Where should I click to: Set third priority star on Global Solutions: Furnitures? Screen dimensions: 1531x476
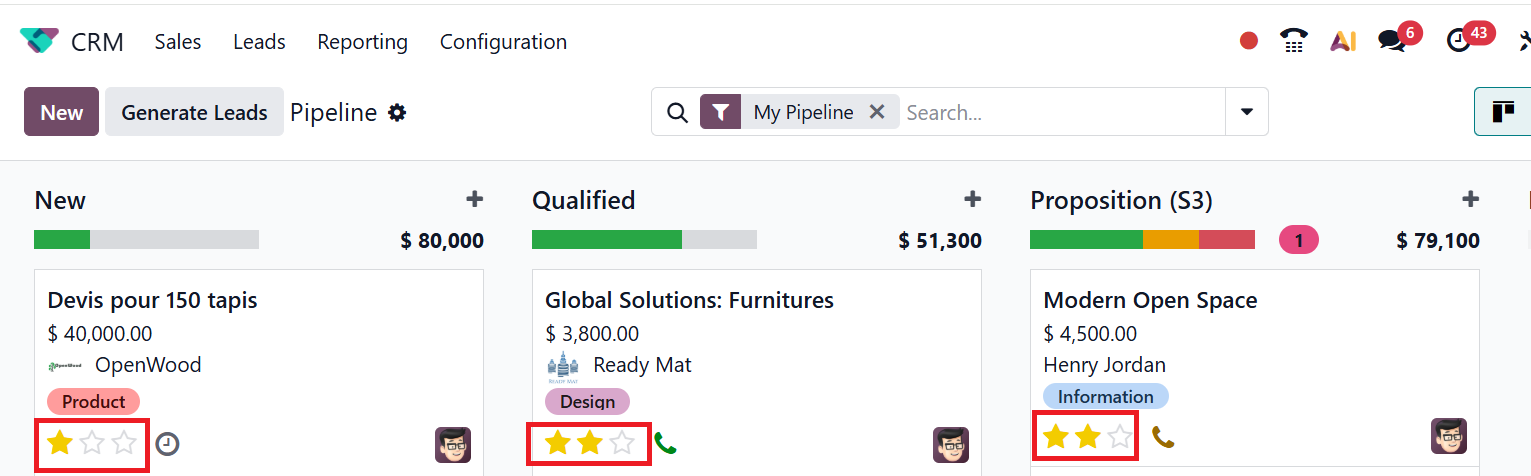(622, 443)
